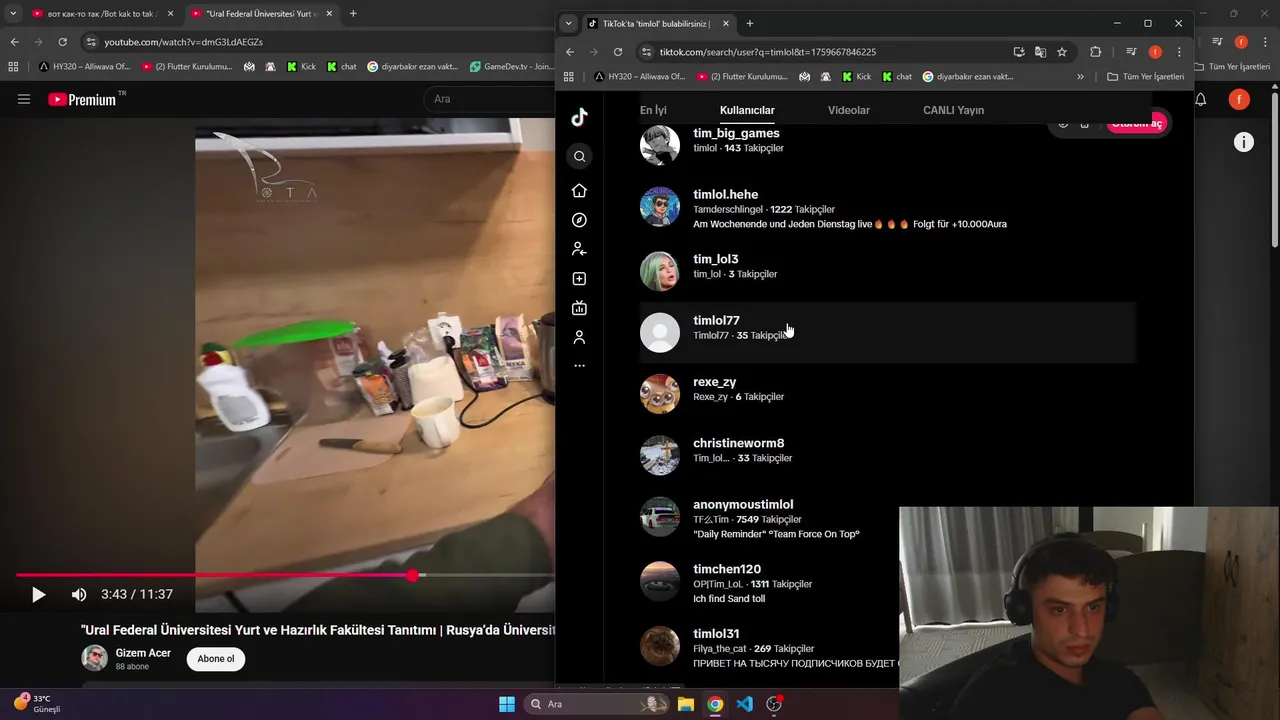This screenshot has width=1280, height=720.
Task: Click the TikTok address bar URL
Action: (768, 52)
